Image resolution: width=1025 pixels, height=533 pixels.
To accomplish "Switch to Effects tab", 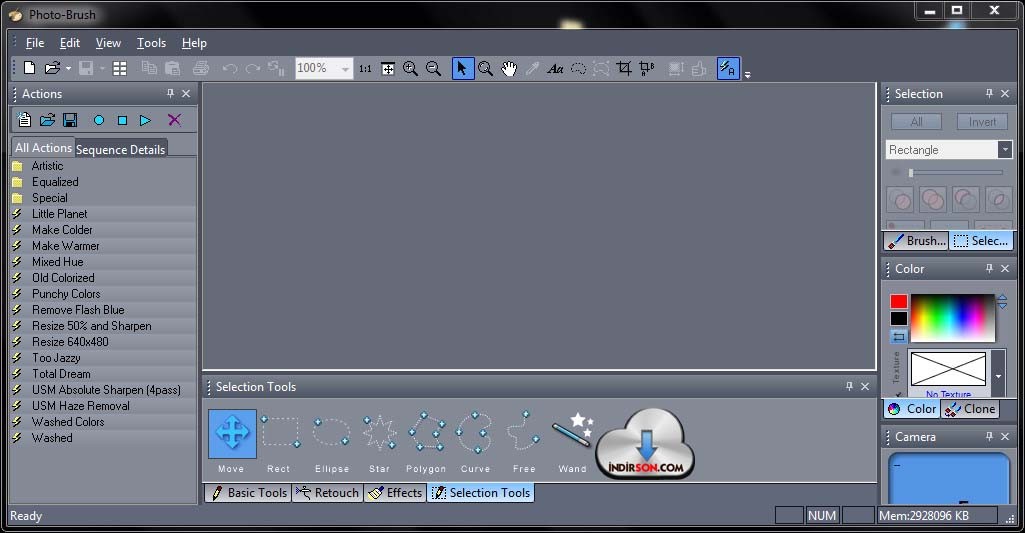I will tap(395, 492).
